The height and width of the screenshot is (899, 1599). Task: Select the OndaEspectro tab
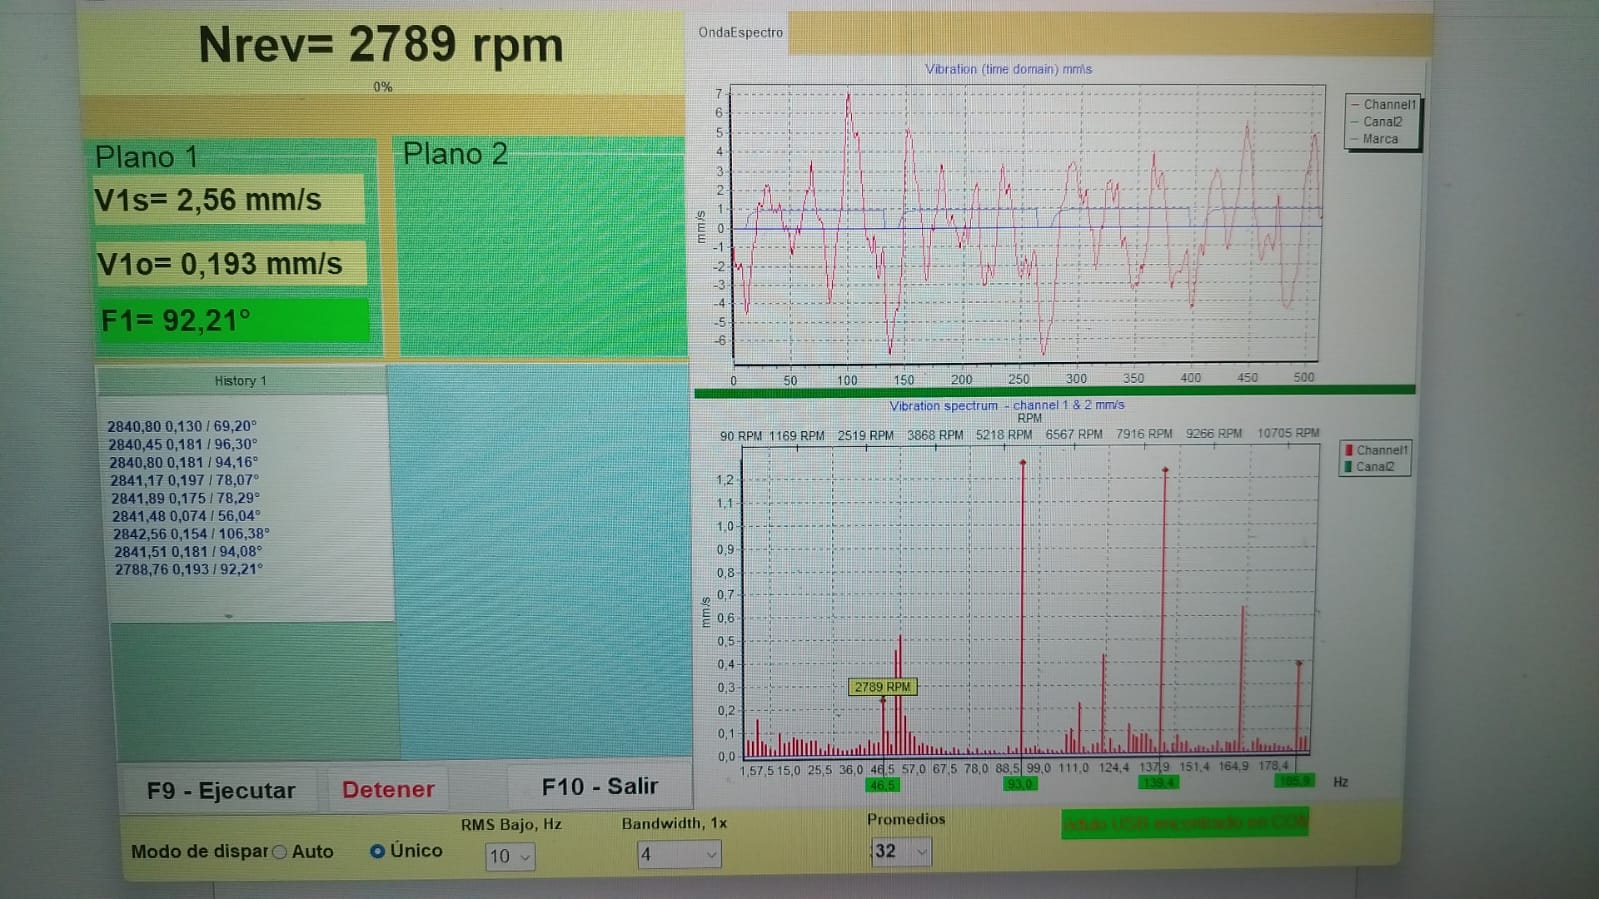(740, 33)
